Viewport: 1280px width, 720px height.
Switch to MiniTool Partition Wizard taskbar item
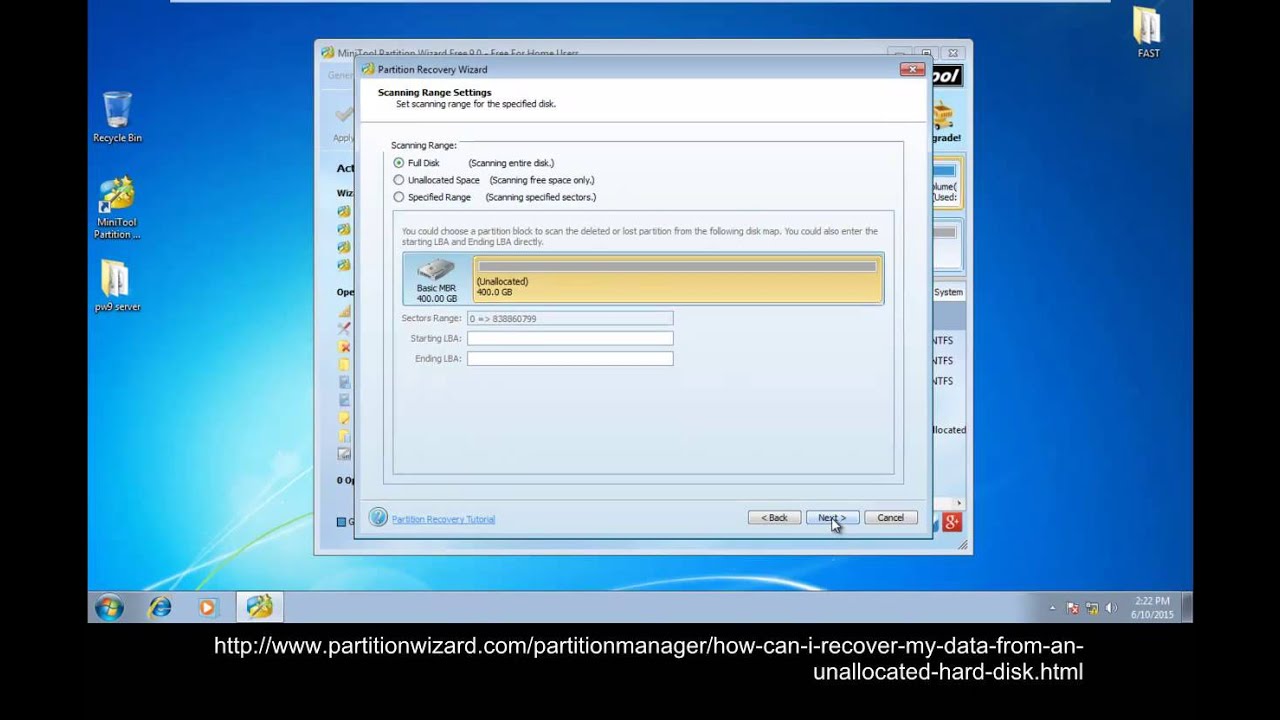[x=260, y=607]
